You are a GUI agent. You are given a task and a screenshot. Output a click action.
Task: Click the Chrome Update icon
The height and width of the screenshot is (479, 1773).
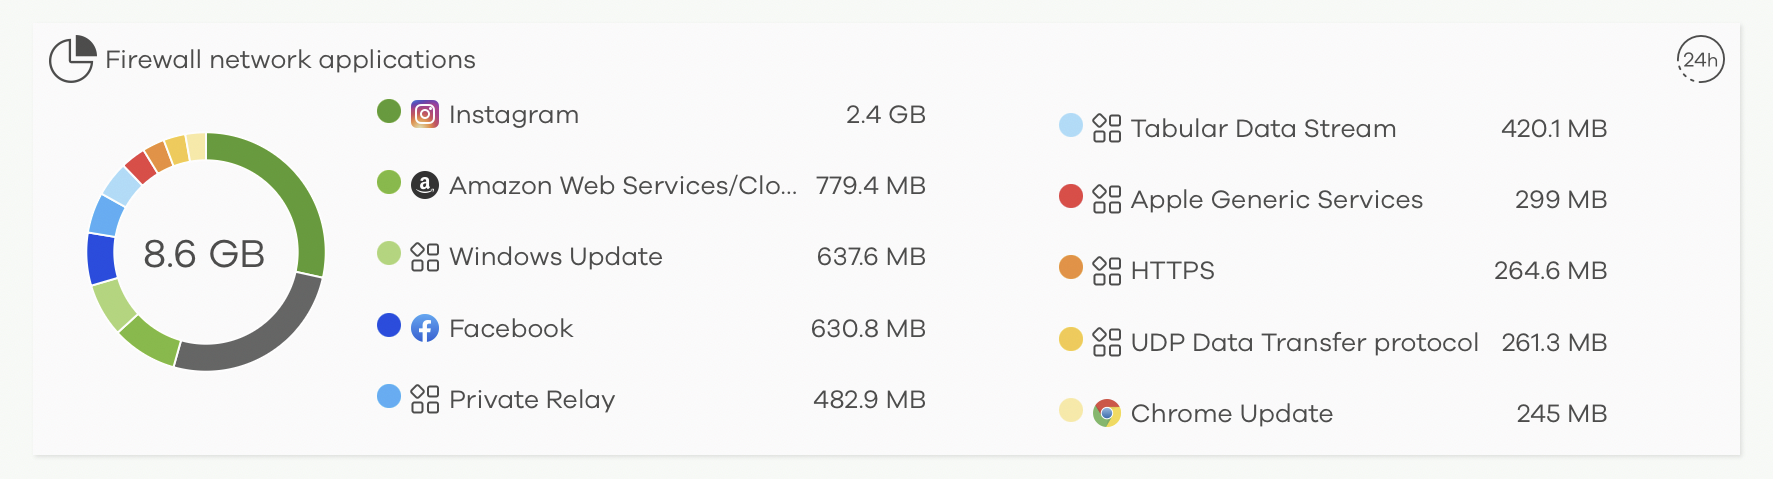1106,413
